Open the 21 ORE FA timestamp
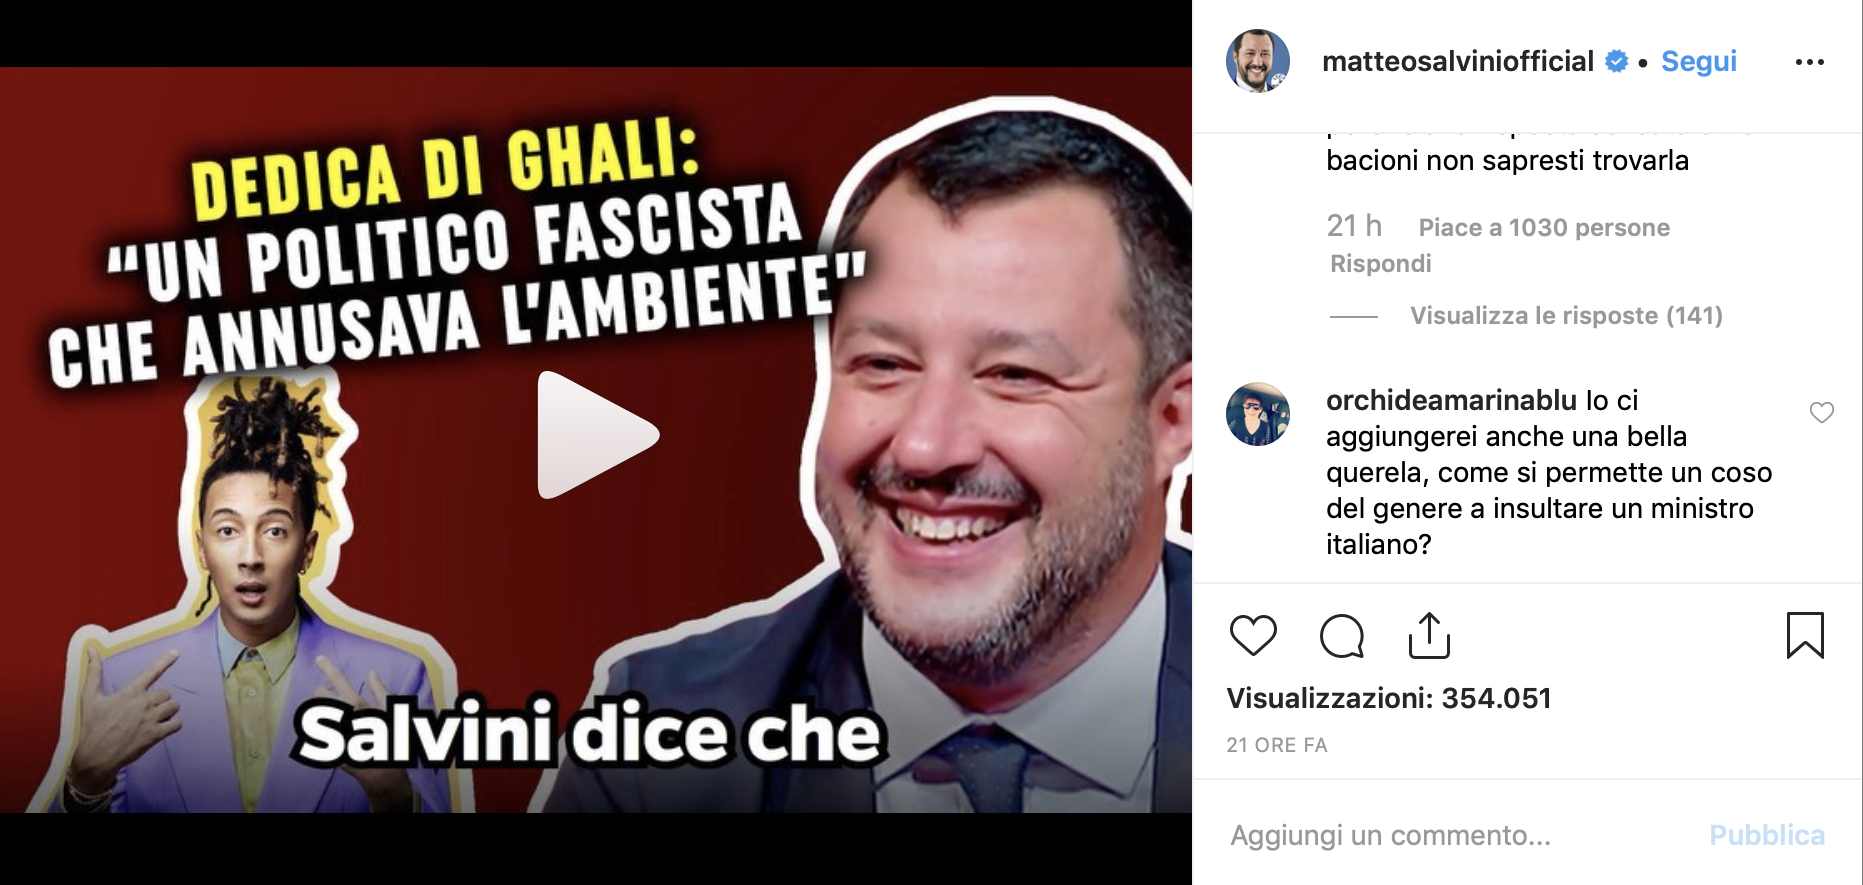 [1277, 745]
